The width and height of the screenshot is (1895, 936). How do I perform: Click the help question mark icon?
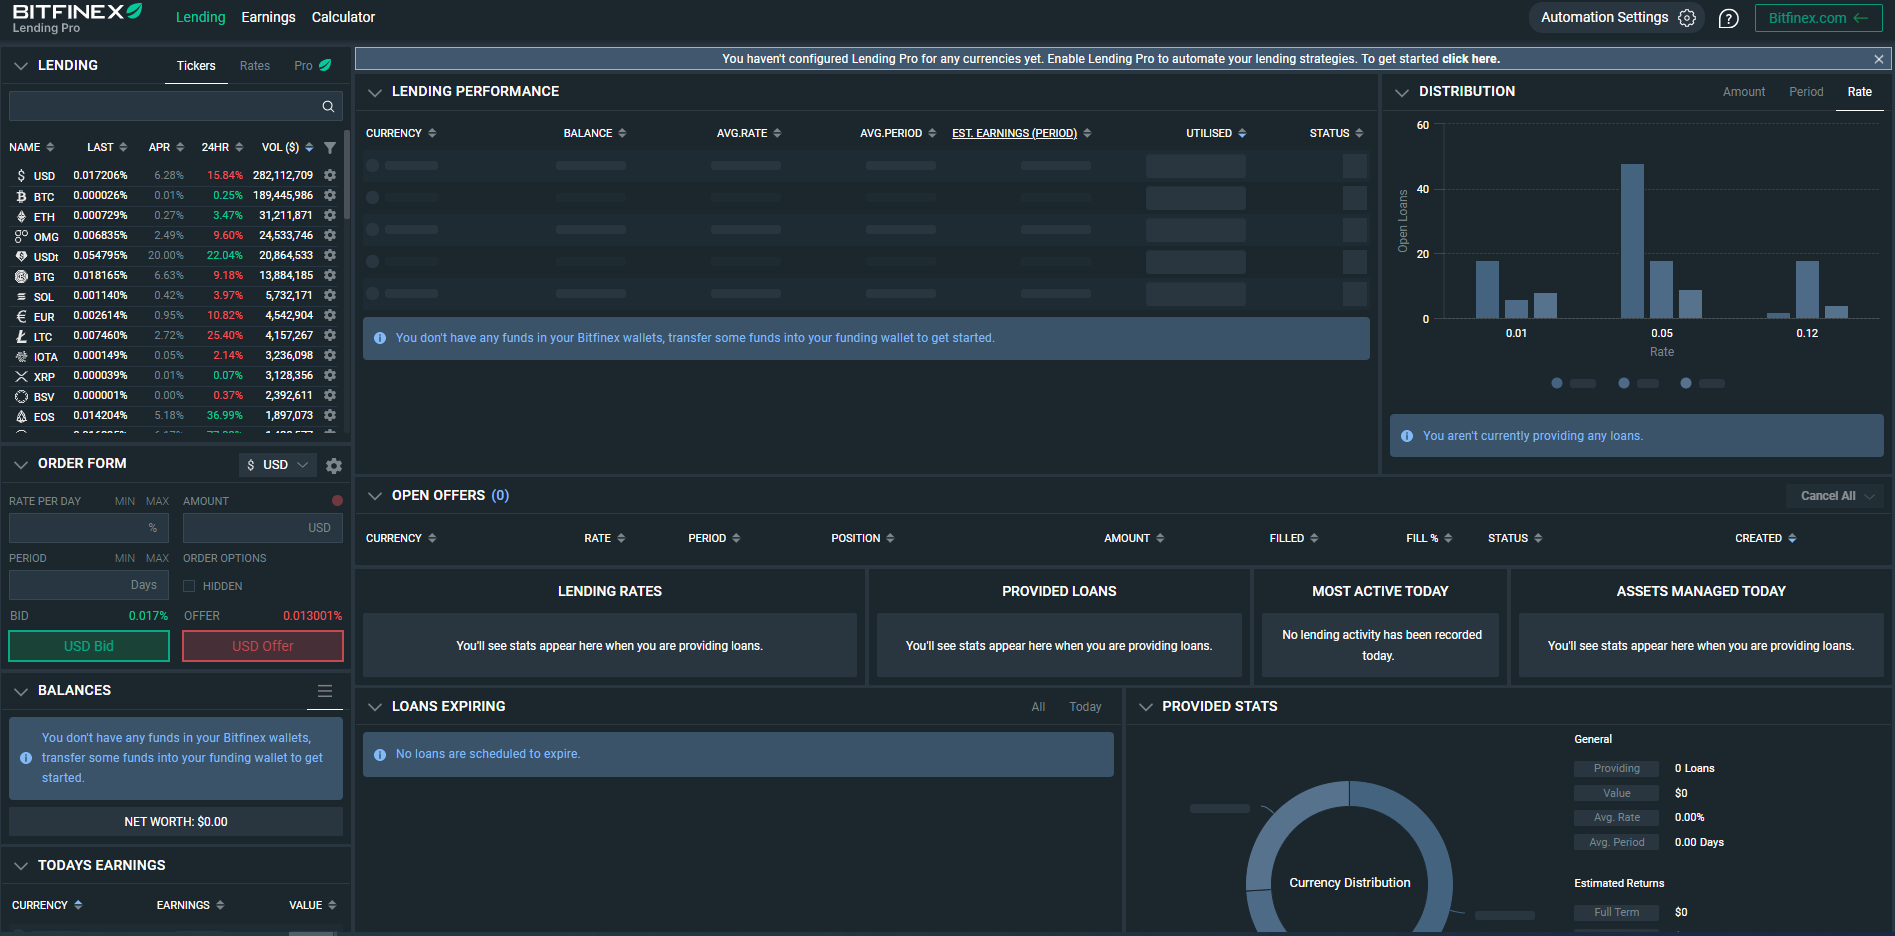click(x=1728, y=18)
